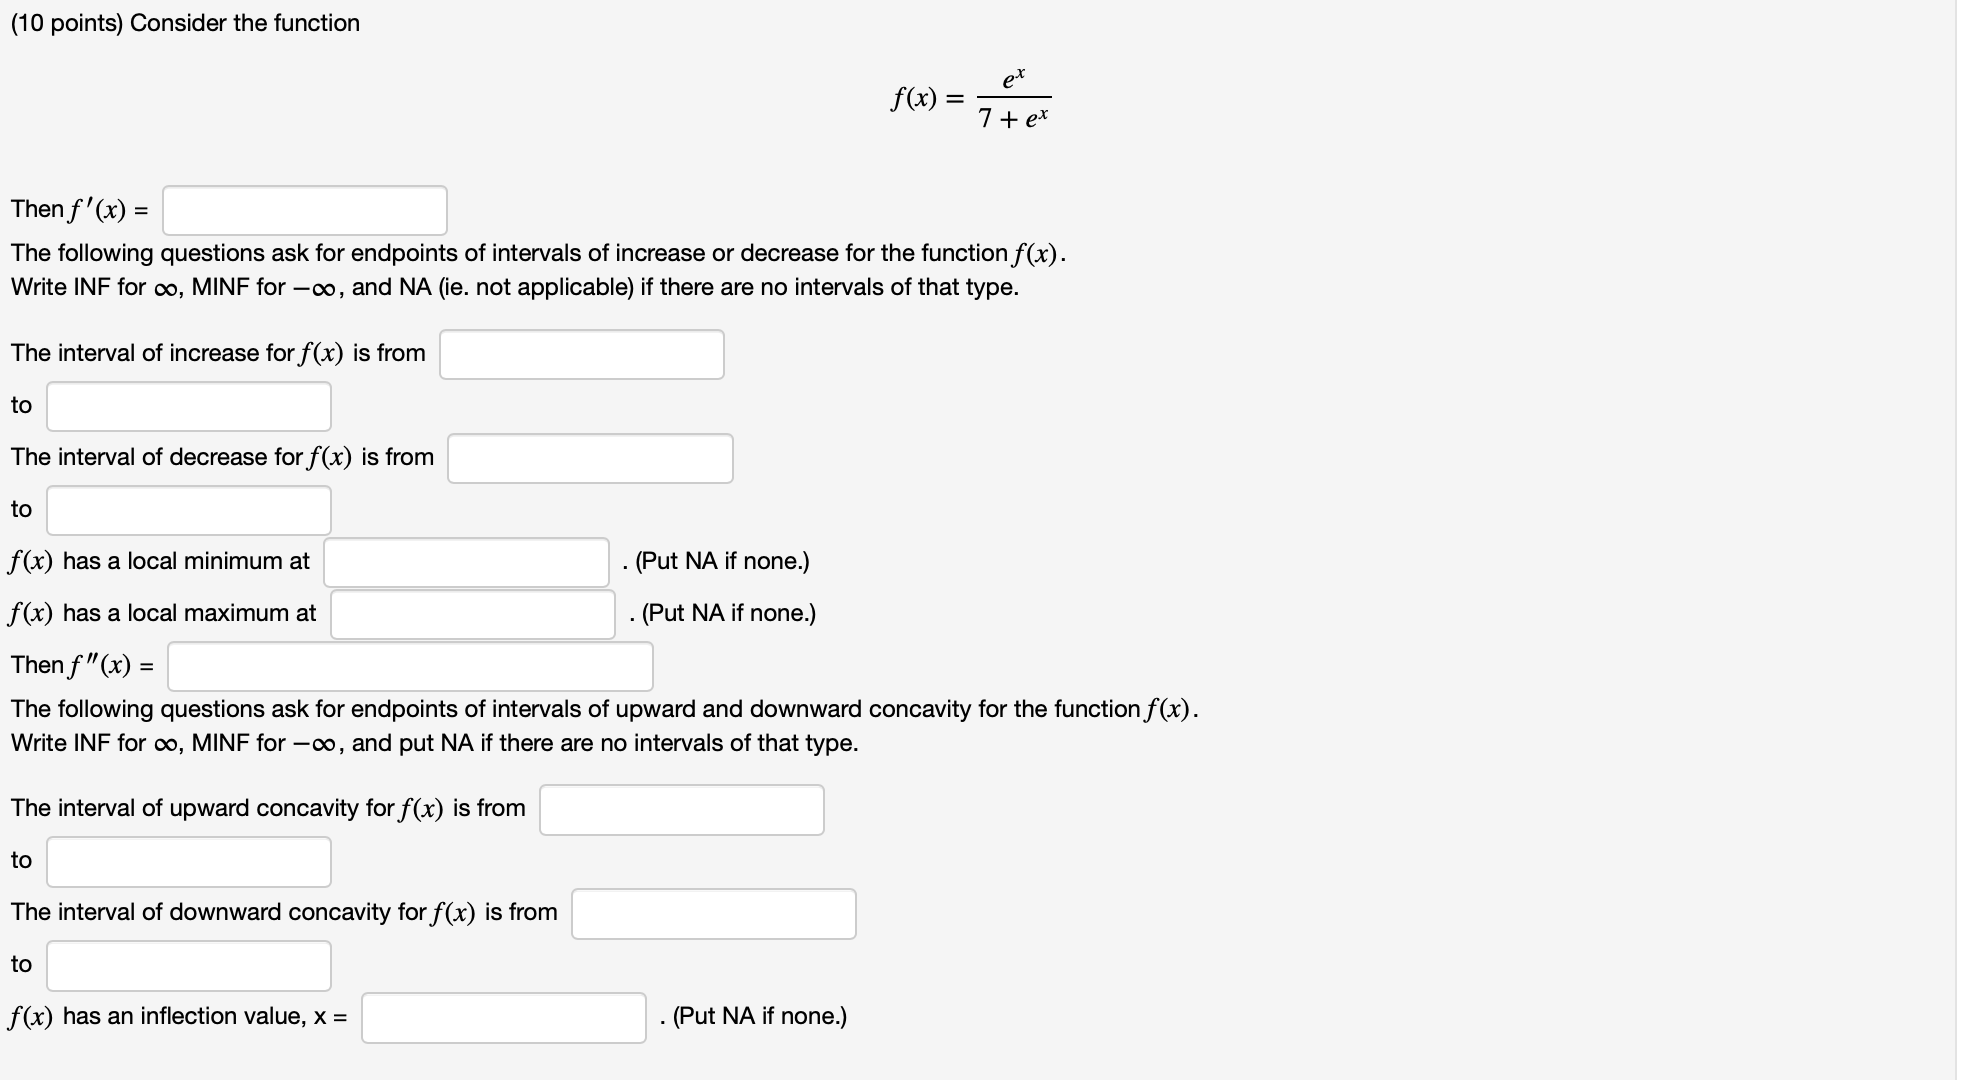1978x1080 pixels.
Task: Click the upward concavity starting endpoint field
Action: 682,808
